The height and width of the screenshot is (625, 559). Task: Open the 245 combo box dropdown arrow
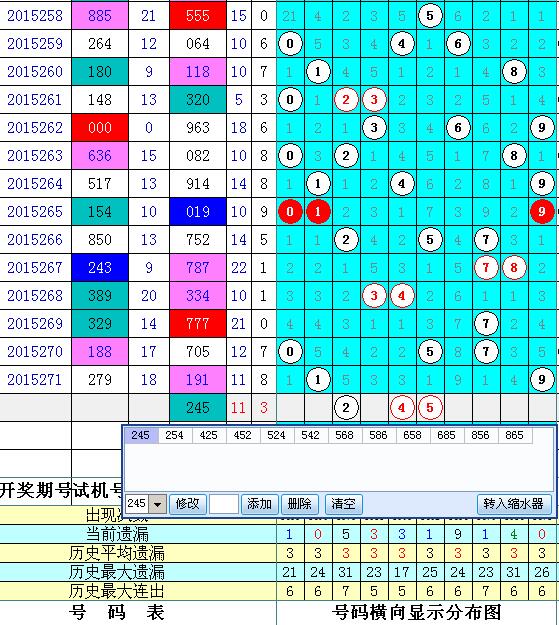click(x=157, y=504)
